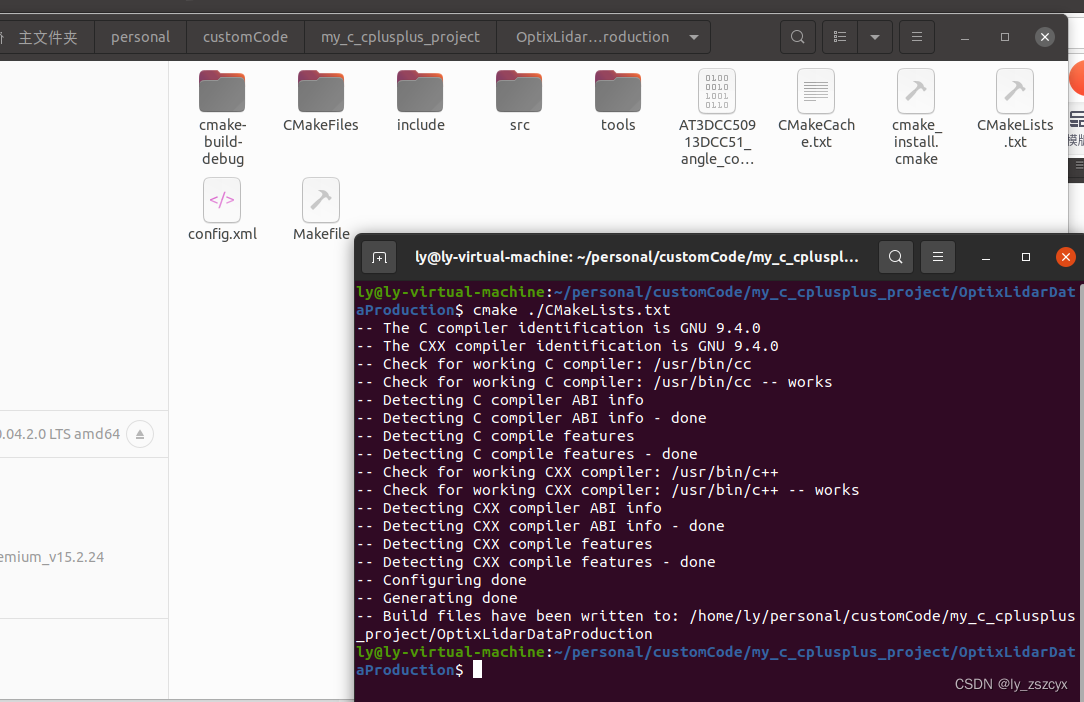The height and width of the screenshot is (702, 1084).
Task: Select the my_c_cplusplus_project pathbar button
Action: (400, 36)
